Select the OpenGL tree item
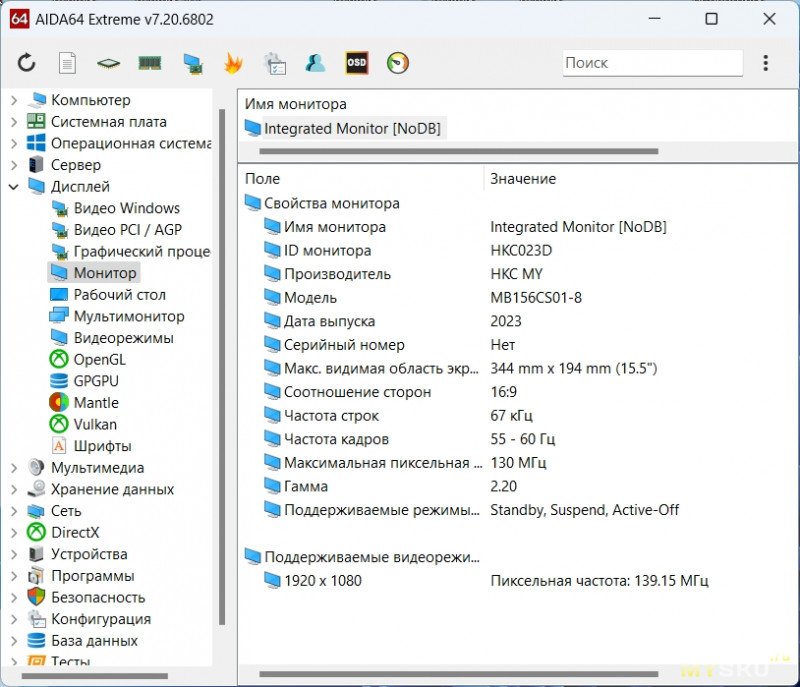This screenshot has width=800, height=687. coord(88,360)
